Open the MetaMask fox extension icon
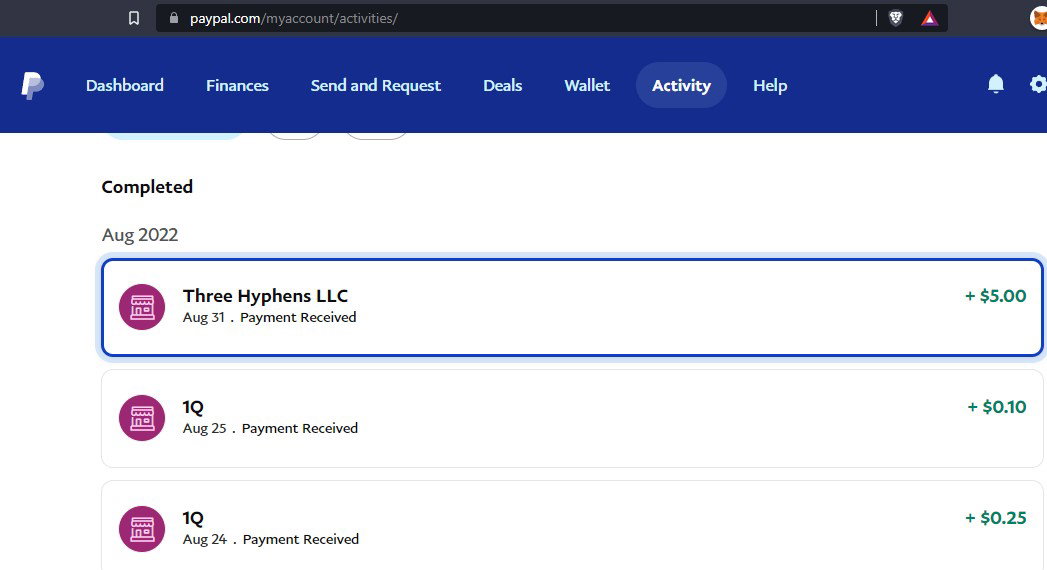The image size is (1047, 570). (1039, 18)
